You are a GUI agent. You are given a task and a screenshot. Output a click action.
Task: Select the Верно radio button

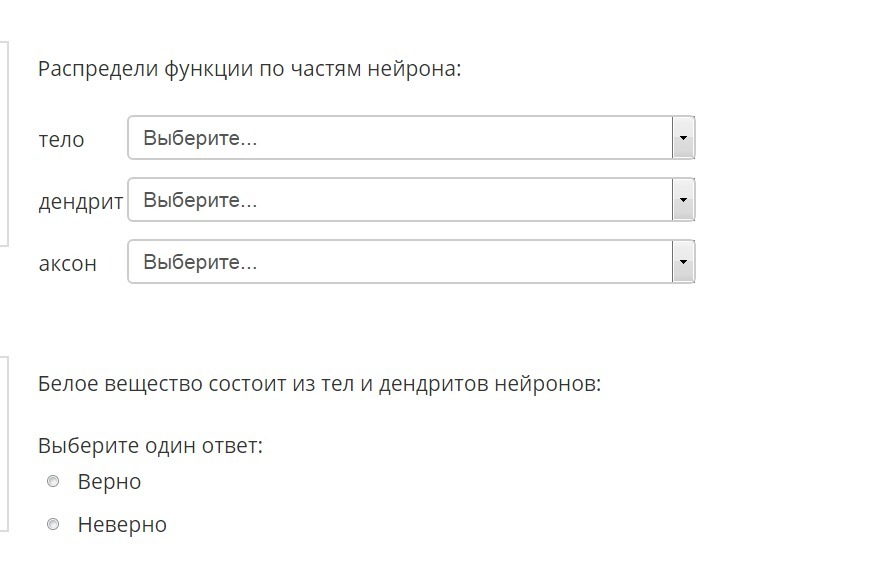[x=53, y=481]
